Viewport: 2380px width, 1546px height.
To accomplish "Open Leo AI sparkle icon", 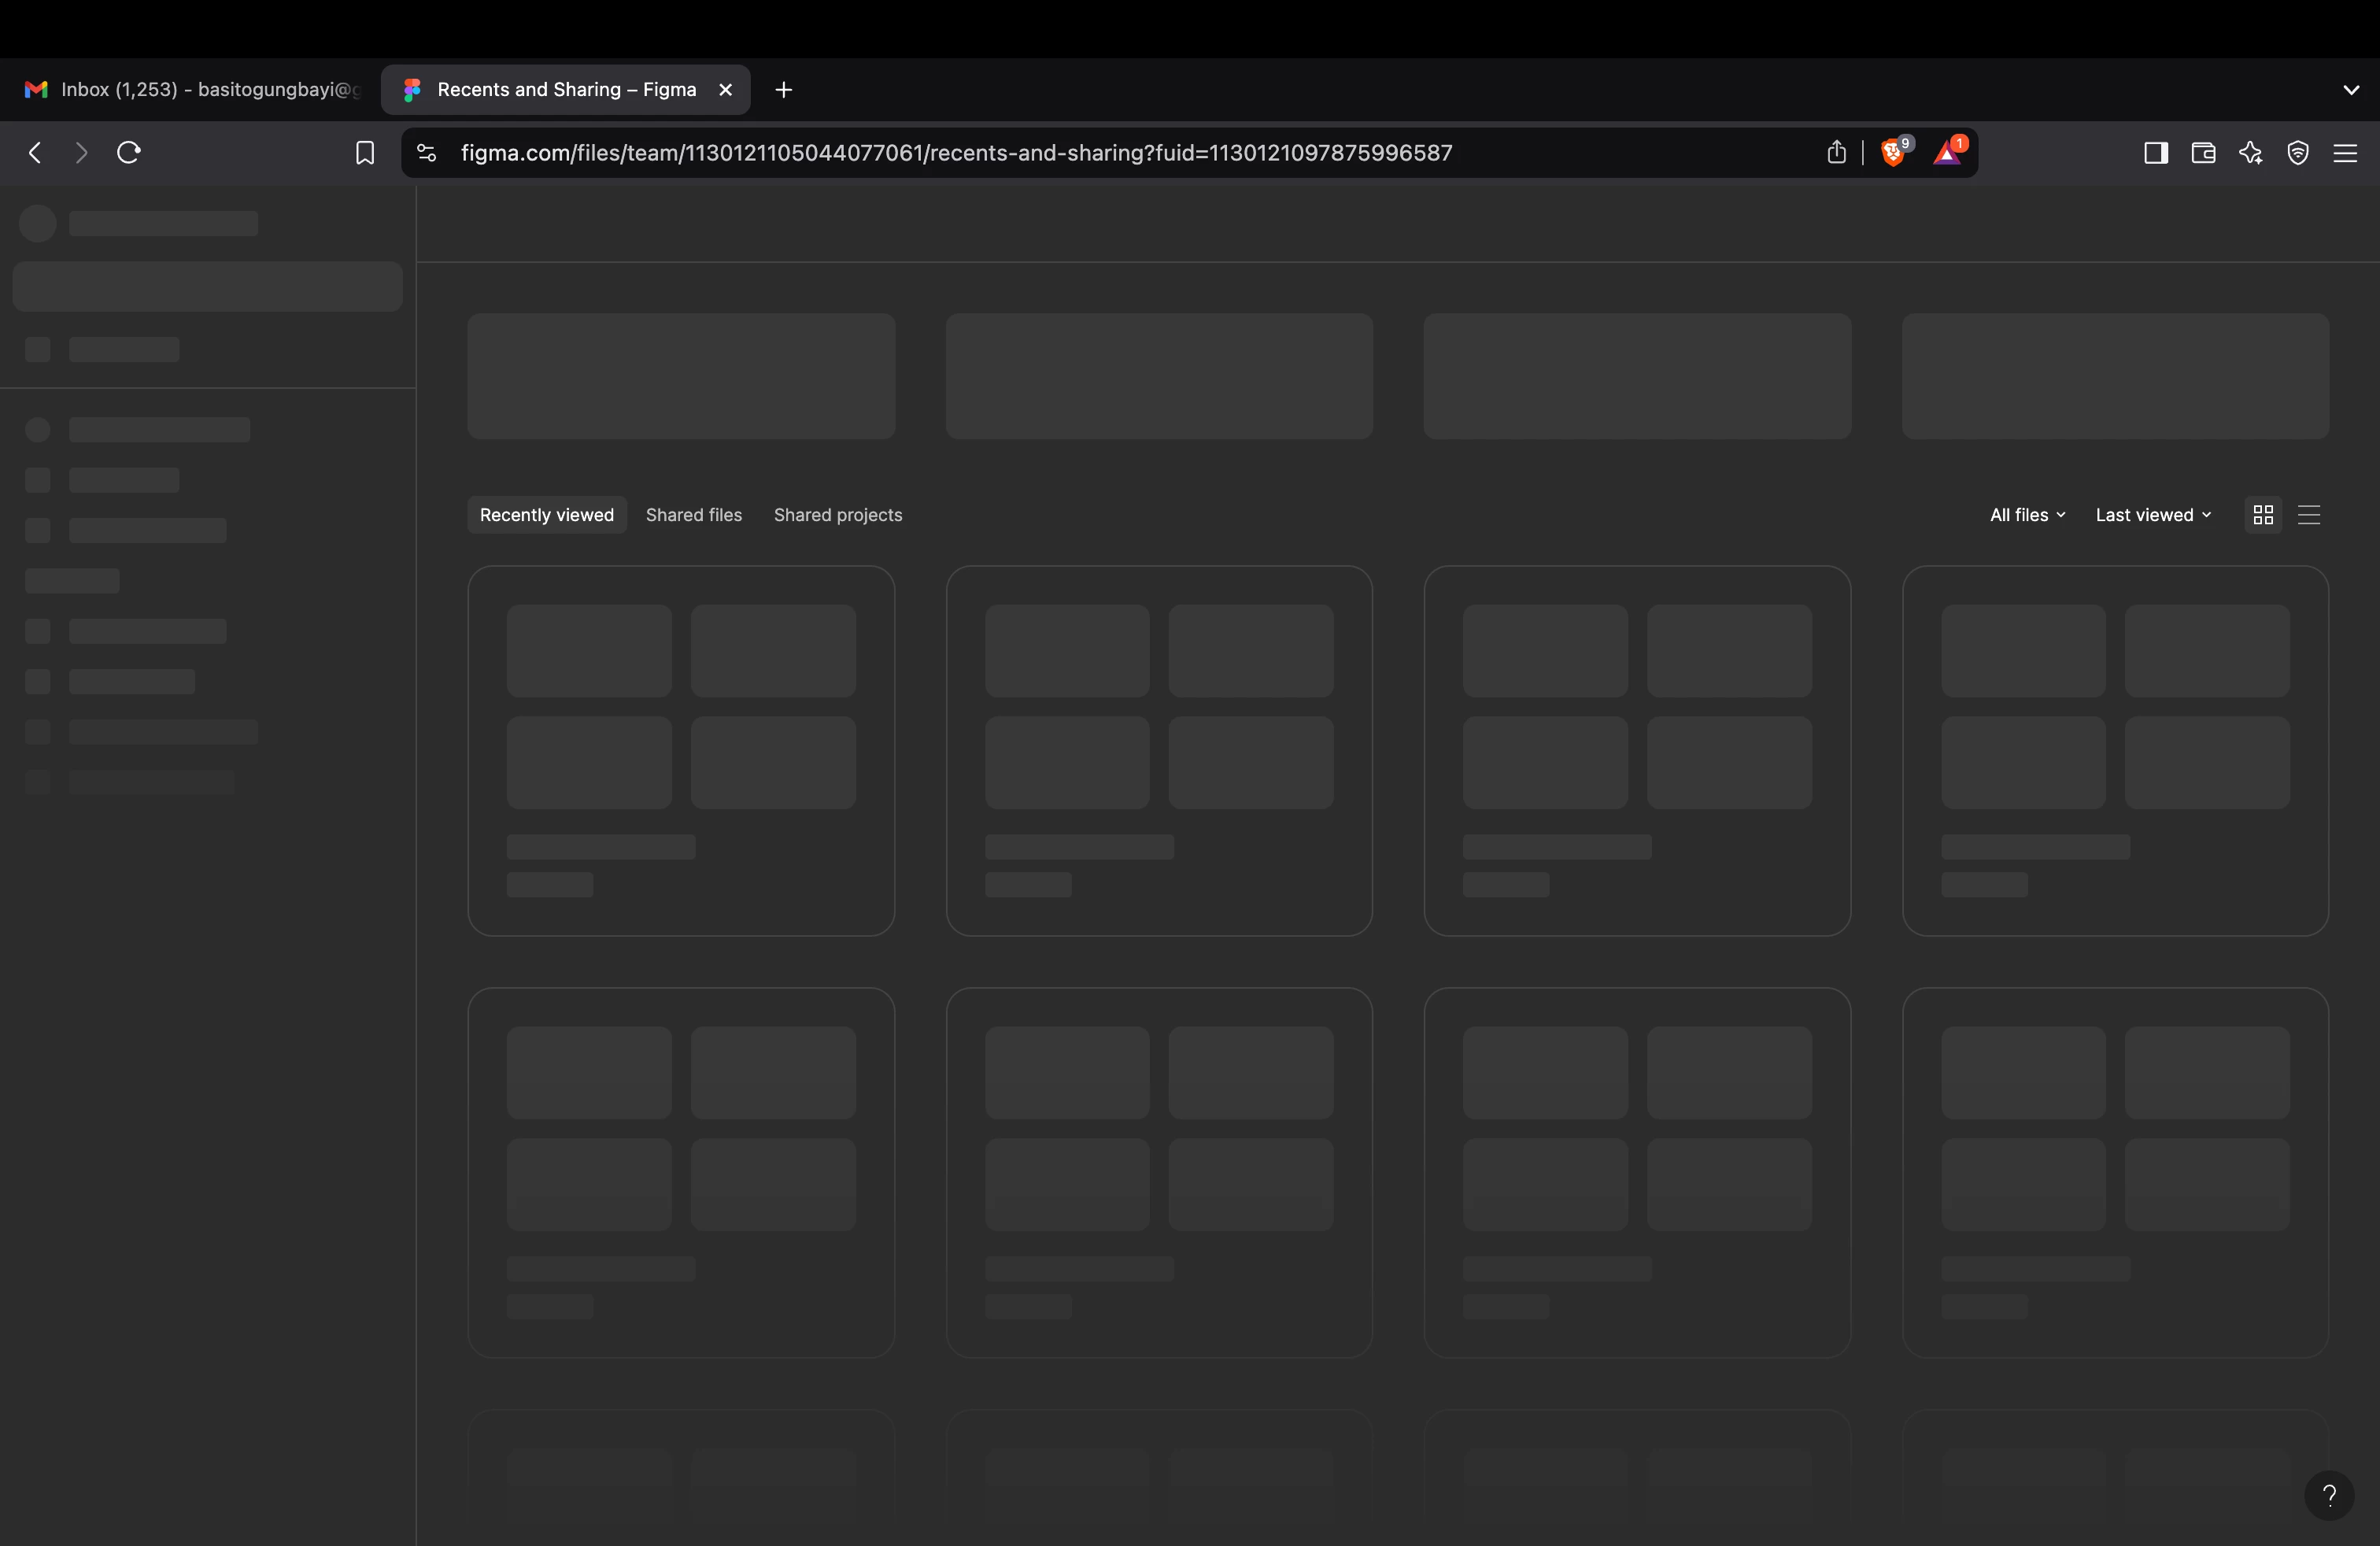I will (2250, 153).
